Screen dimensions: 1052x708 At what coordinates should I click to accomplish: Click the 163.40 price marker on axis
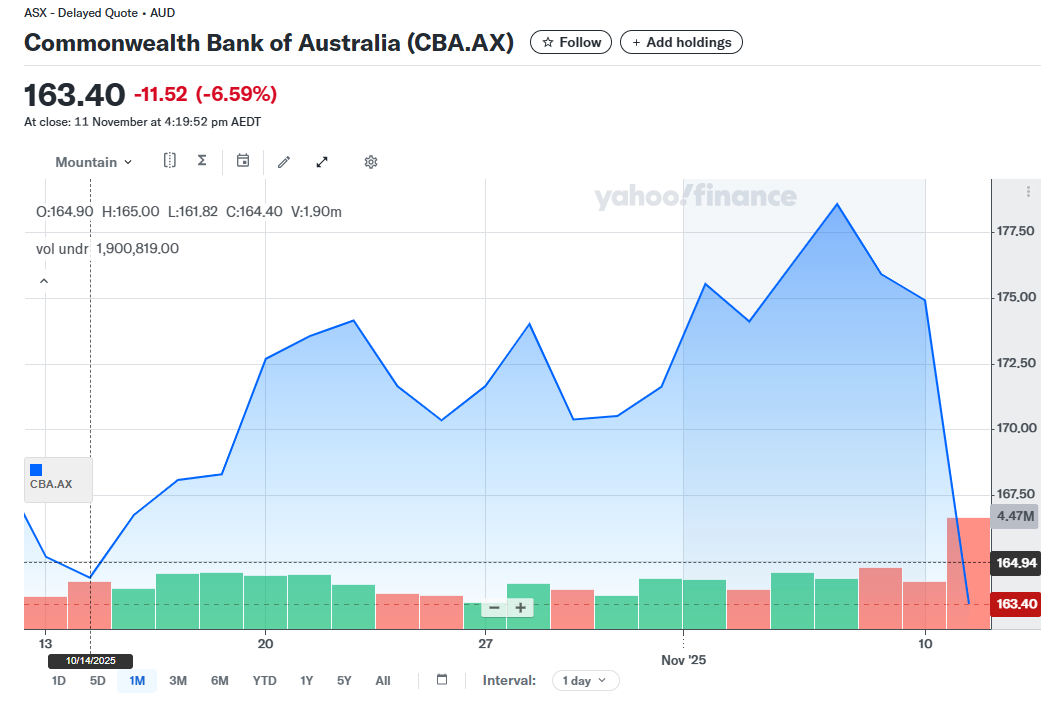pyautogui.click(x=1014, y=604)
